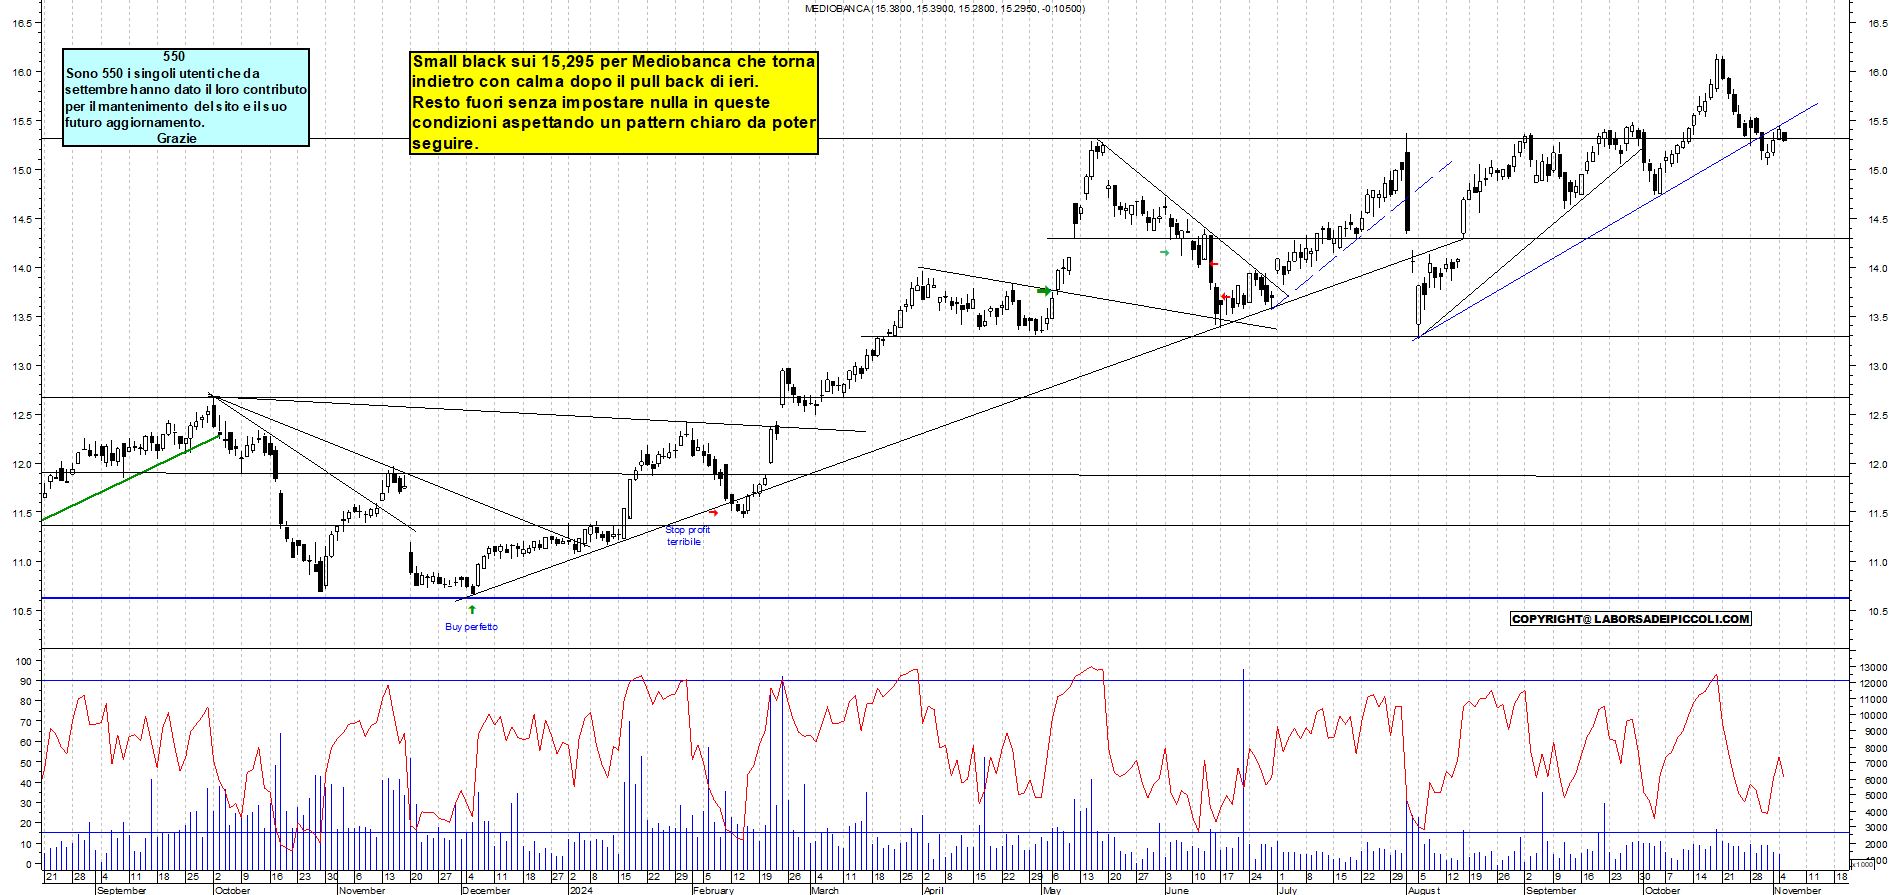Click the 'April' month label
Image resolution: width=1890 pixels, height=895 pixels.
(x=933, y=890)
